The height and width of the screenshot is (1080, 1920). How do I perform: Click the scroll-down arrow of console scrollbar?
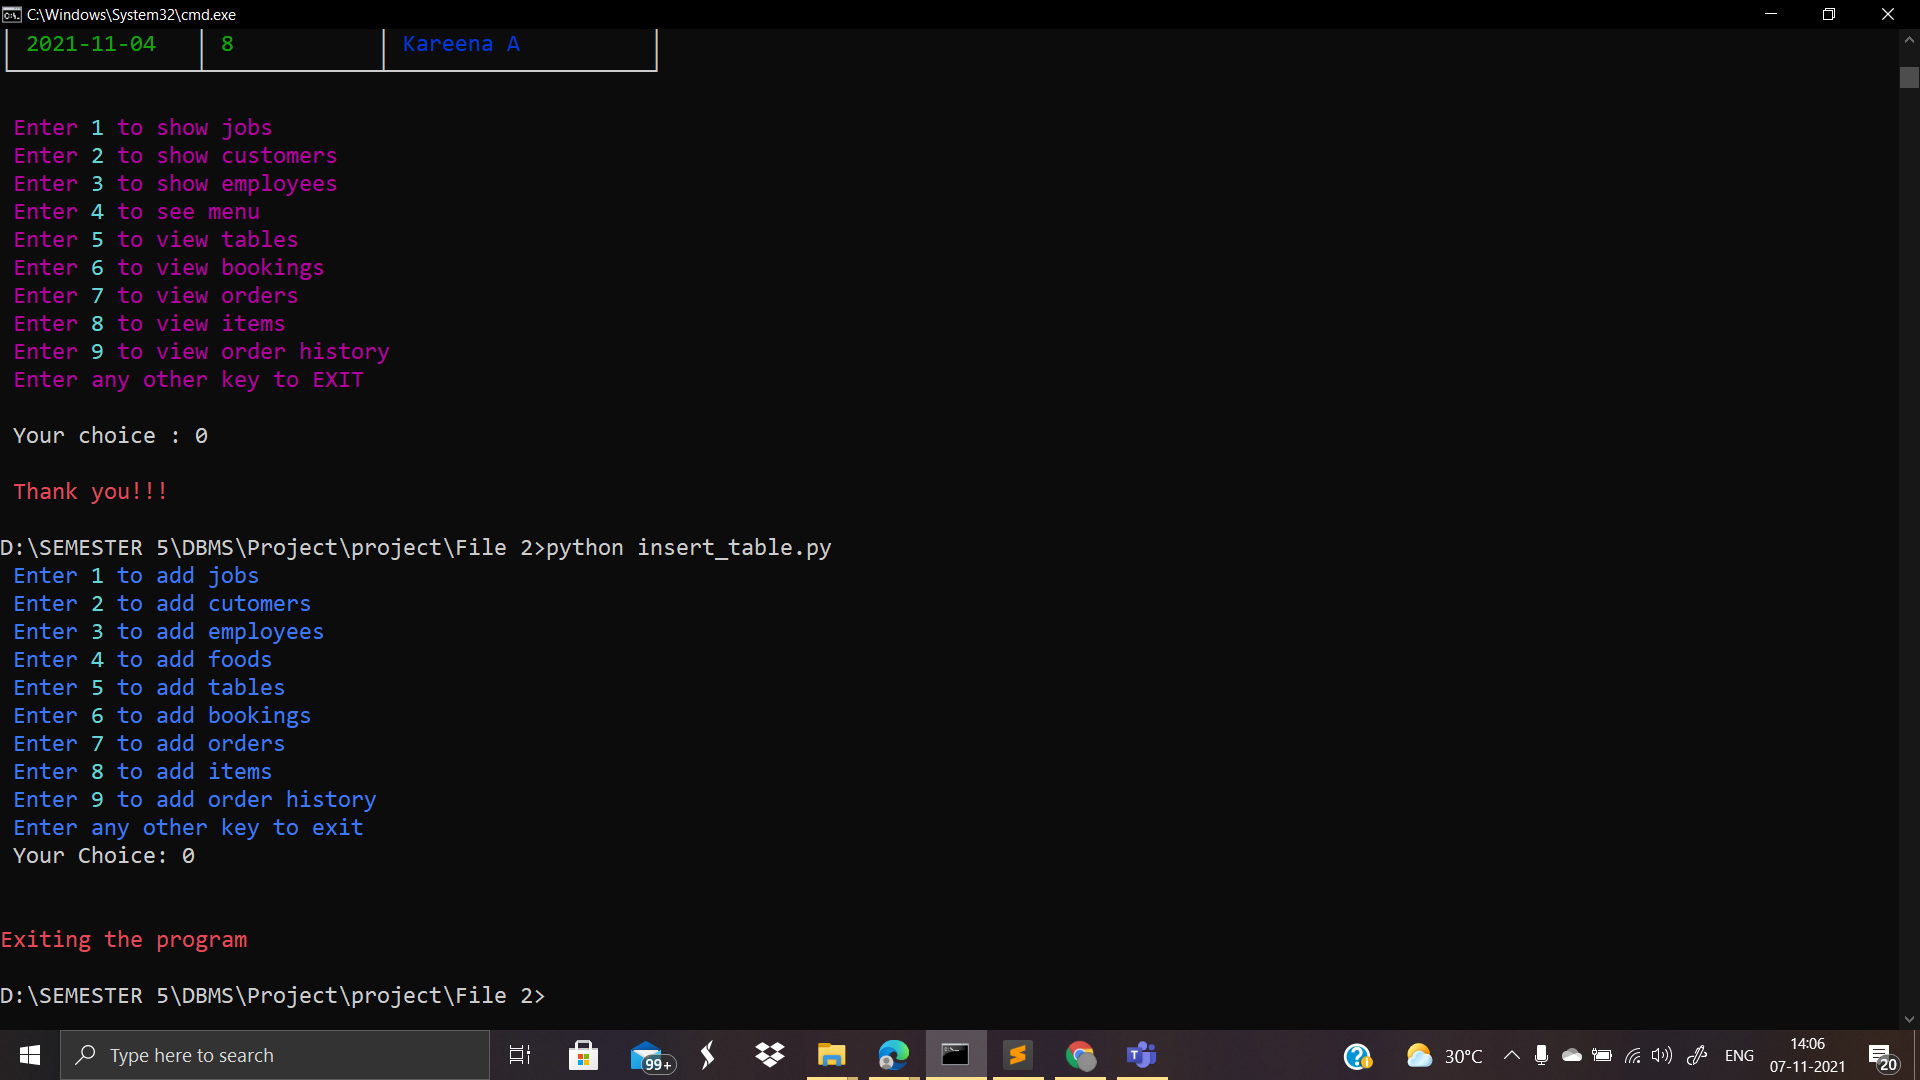[1909, 1019]
